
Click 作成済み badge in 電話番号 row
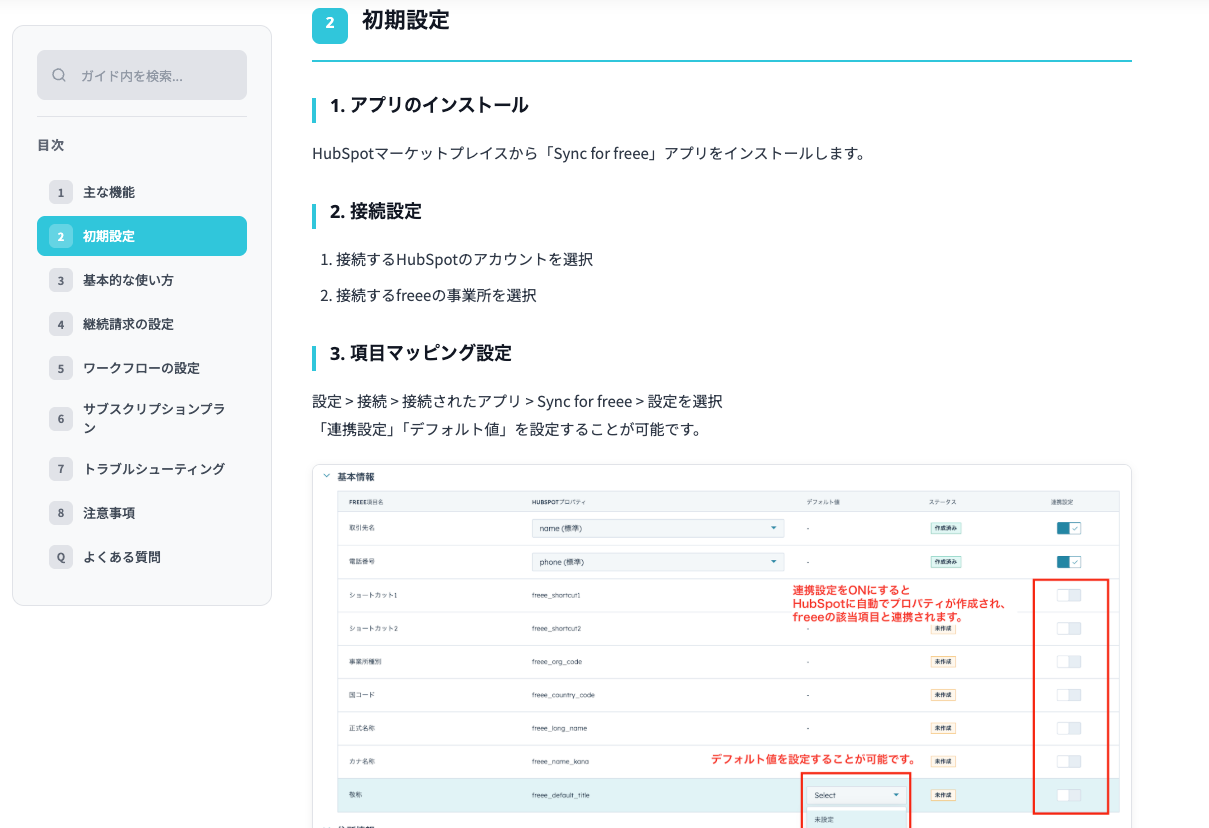(x=946, y=562)
